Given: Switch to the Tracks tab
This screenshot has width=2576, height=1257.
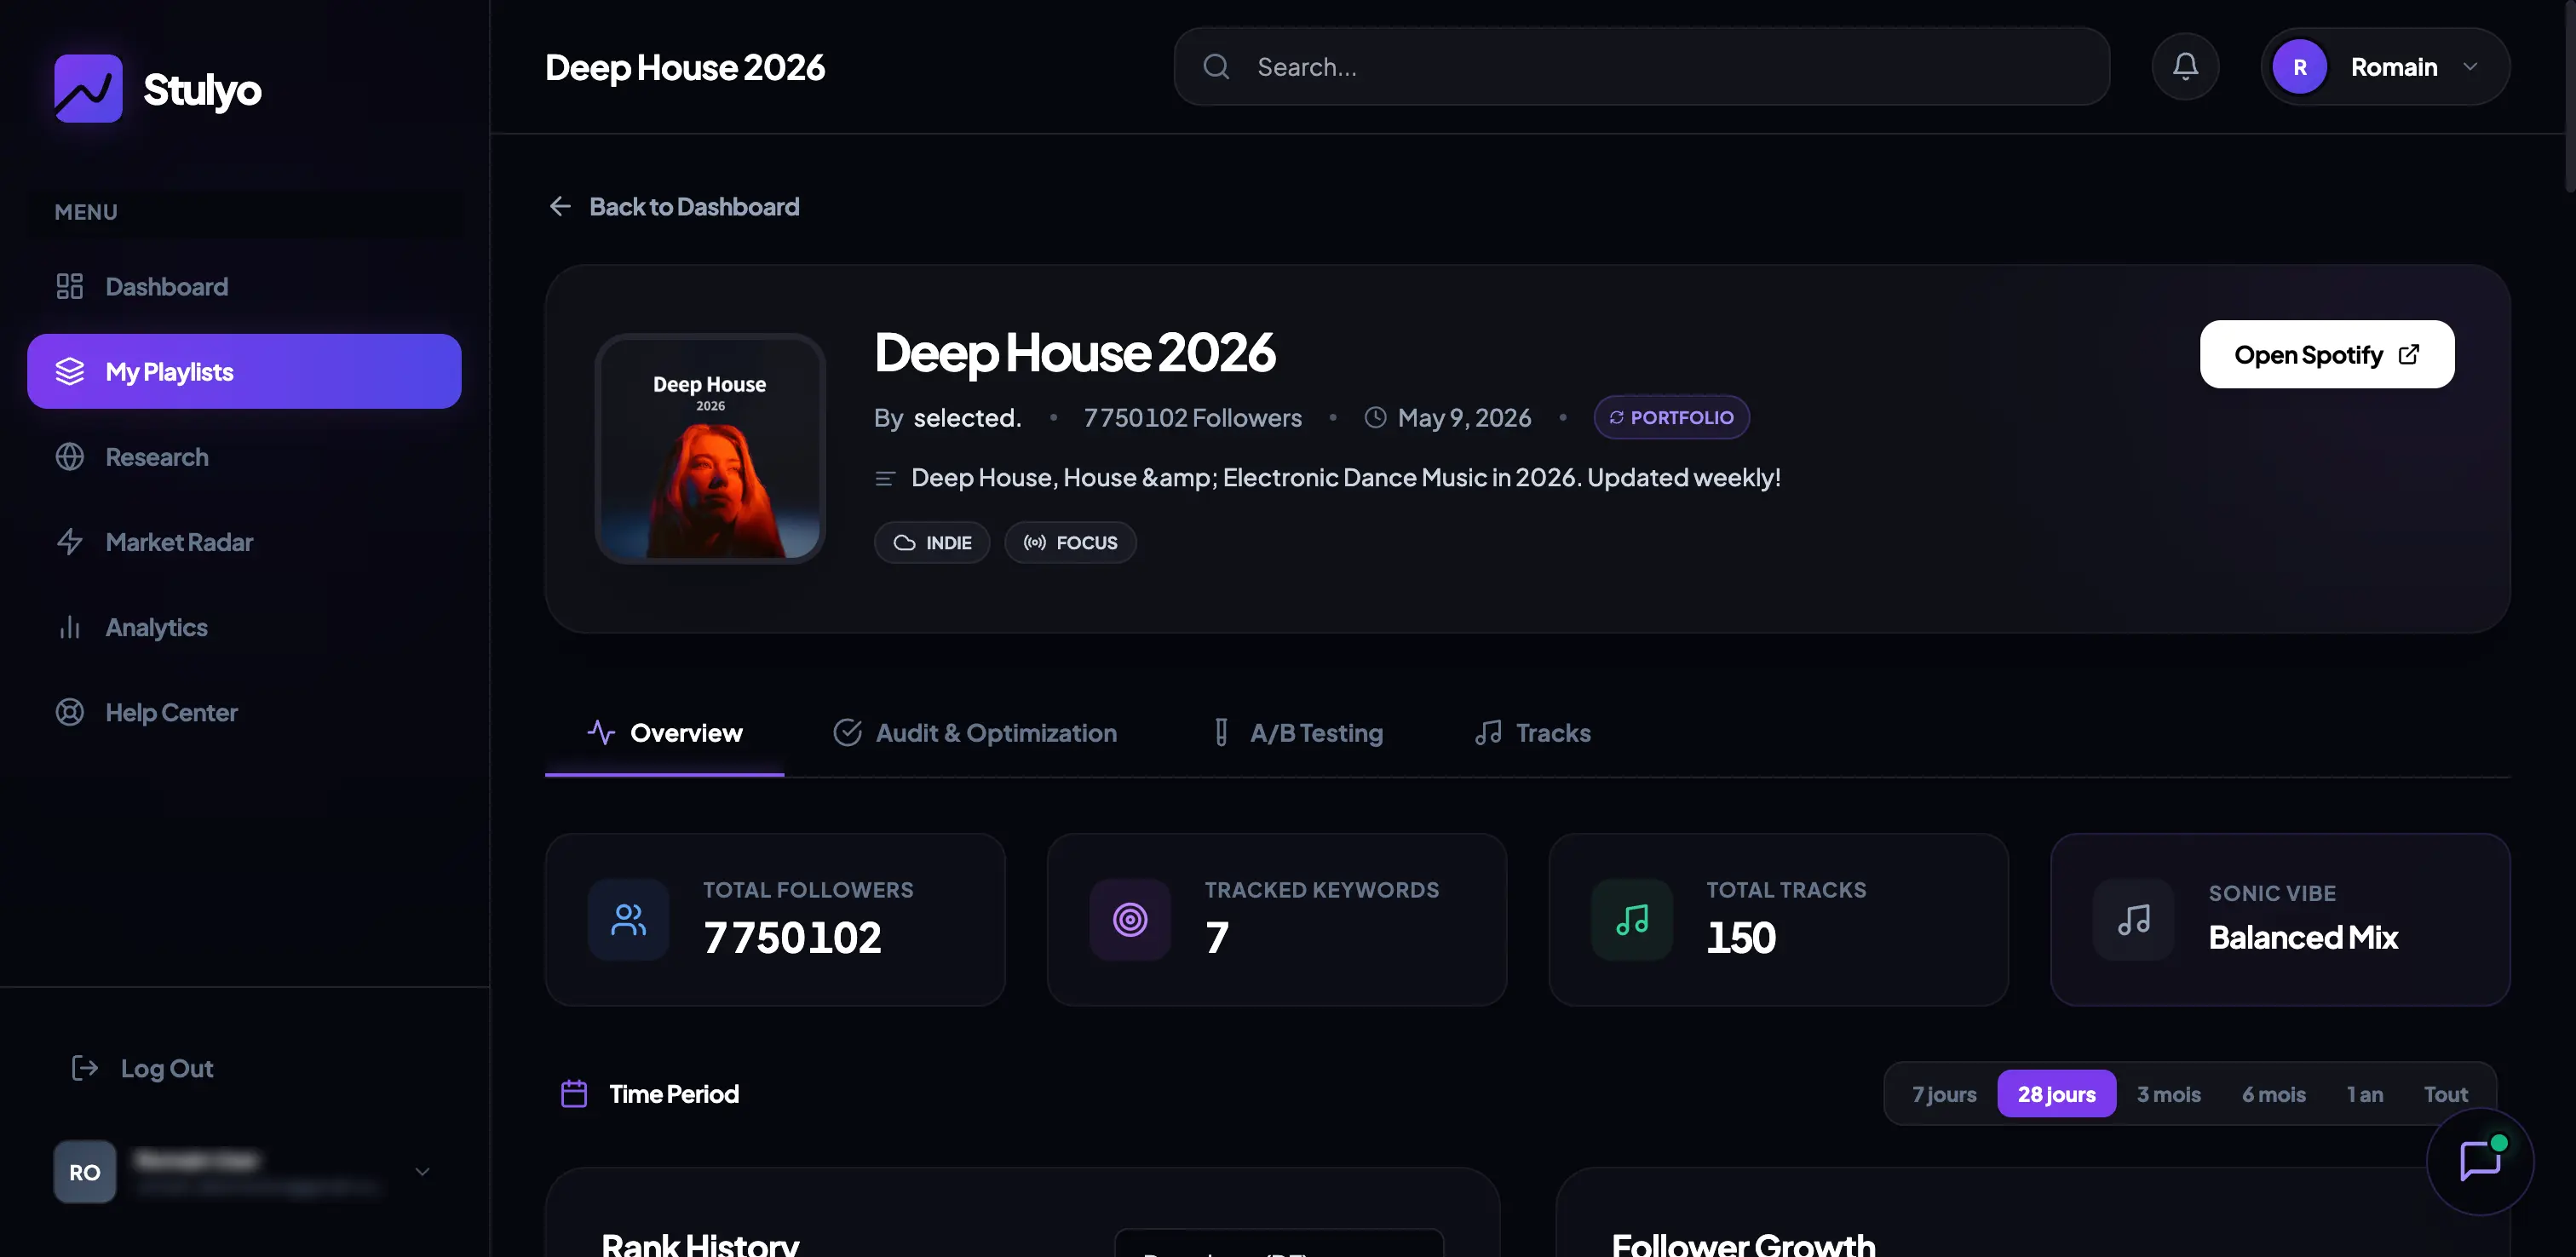Looking at the screenshot, I should pyautogui.click(x=1533, y=733).
